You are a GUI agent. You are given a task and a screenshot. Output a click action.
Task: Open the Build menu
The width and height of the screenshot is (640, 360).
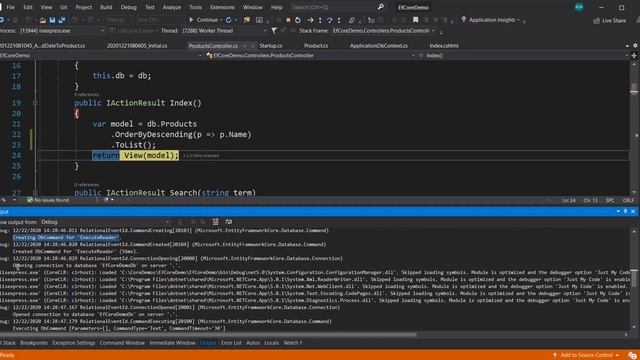[106, 7]
